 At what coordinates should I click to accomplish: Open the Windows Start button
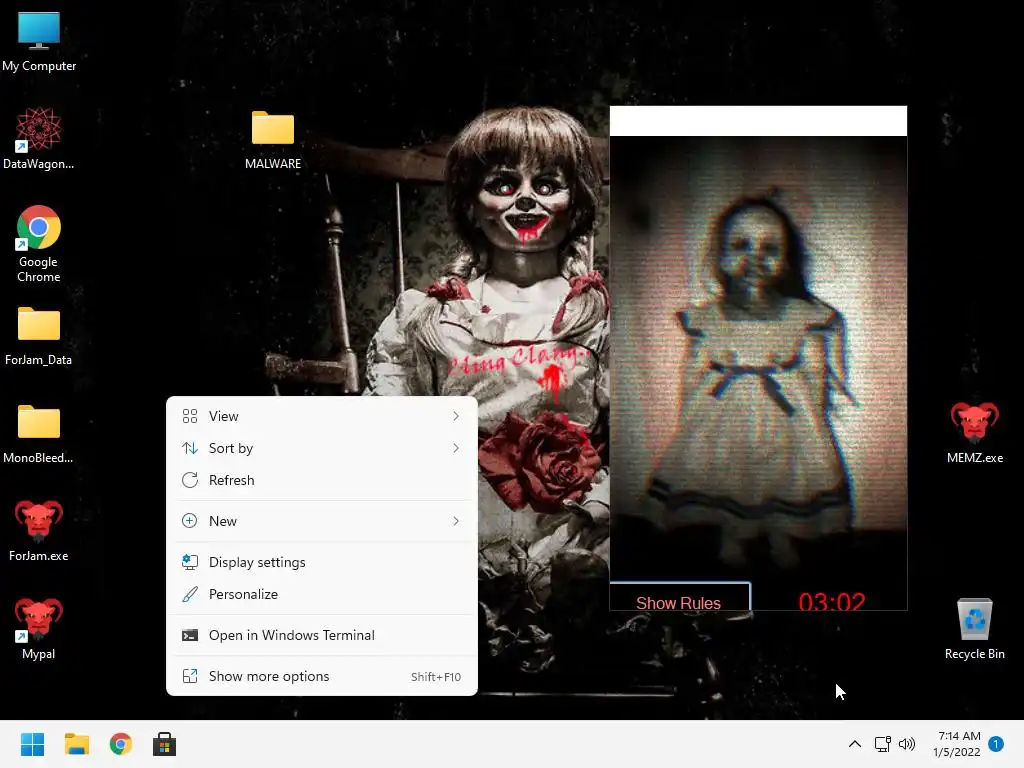[x=32, y=744]
